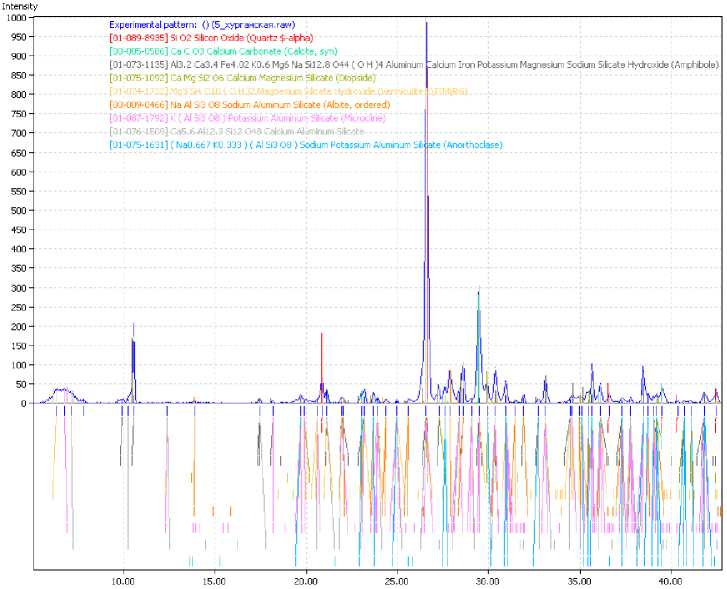Click the 500 intensity tick label
The image size is (727, 589).
pyautogui.click(x=19, y=211)
